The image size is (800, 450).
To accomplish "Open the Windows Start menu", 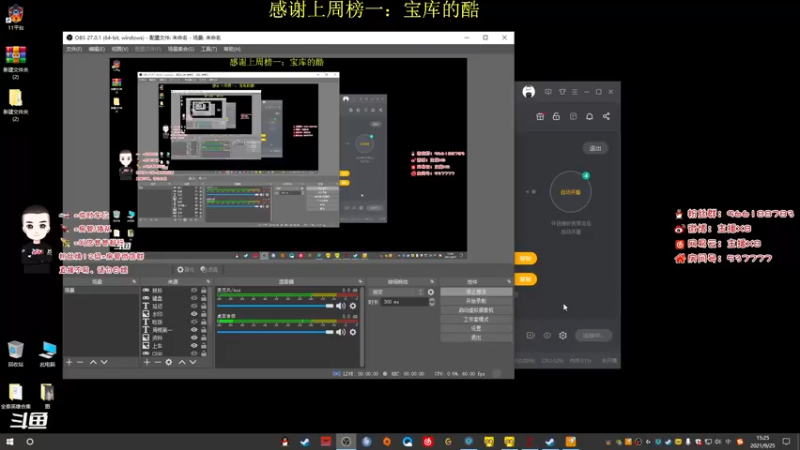I will tap(10, 442).
